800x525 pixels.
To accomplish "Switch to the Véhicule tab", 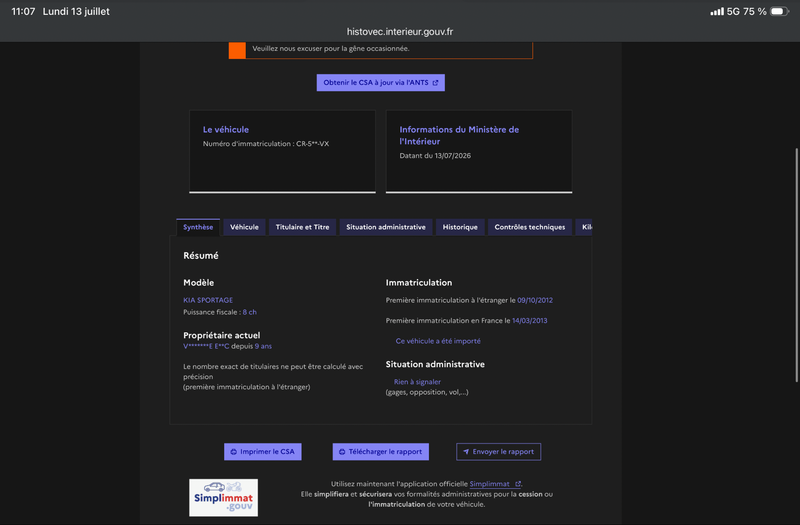I will tap(244, 227).
